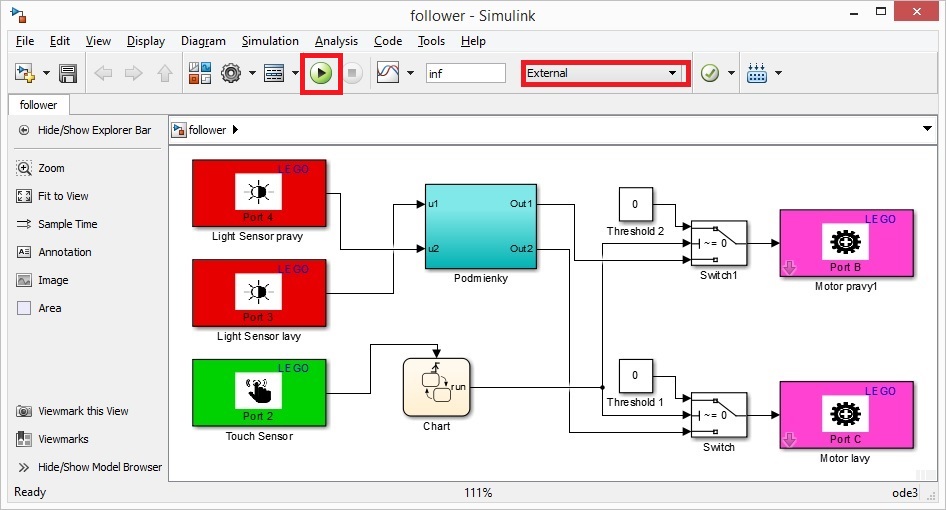Image resolution: width=946 pixels, height=510 pixels.
Task: Click the Stop simulation button
Action: tap(352, 73)
